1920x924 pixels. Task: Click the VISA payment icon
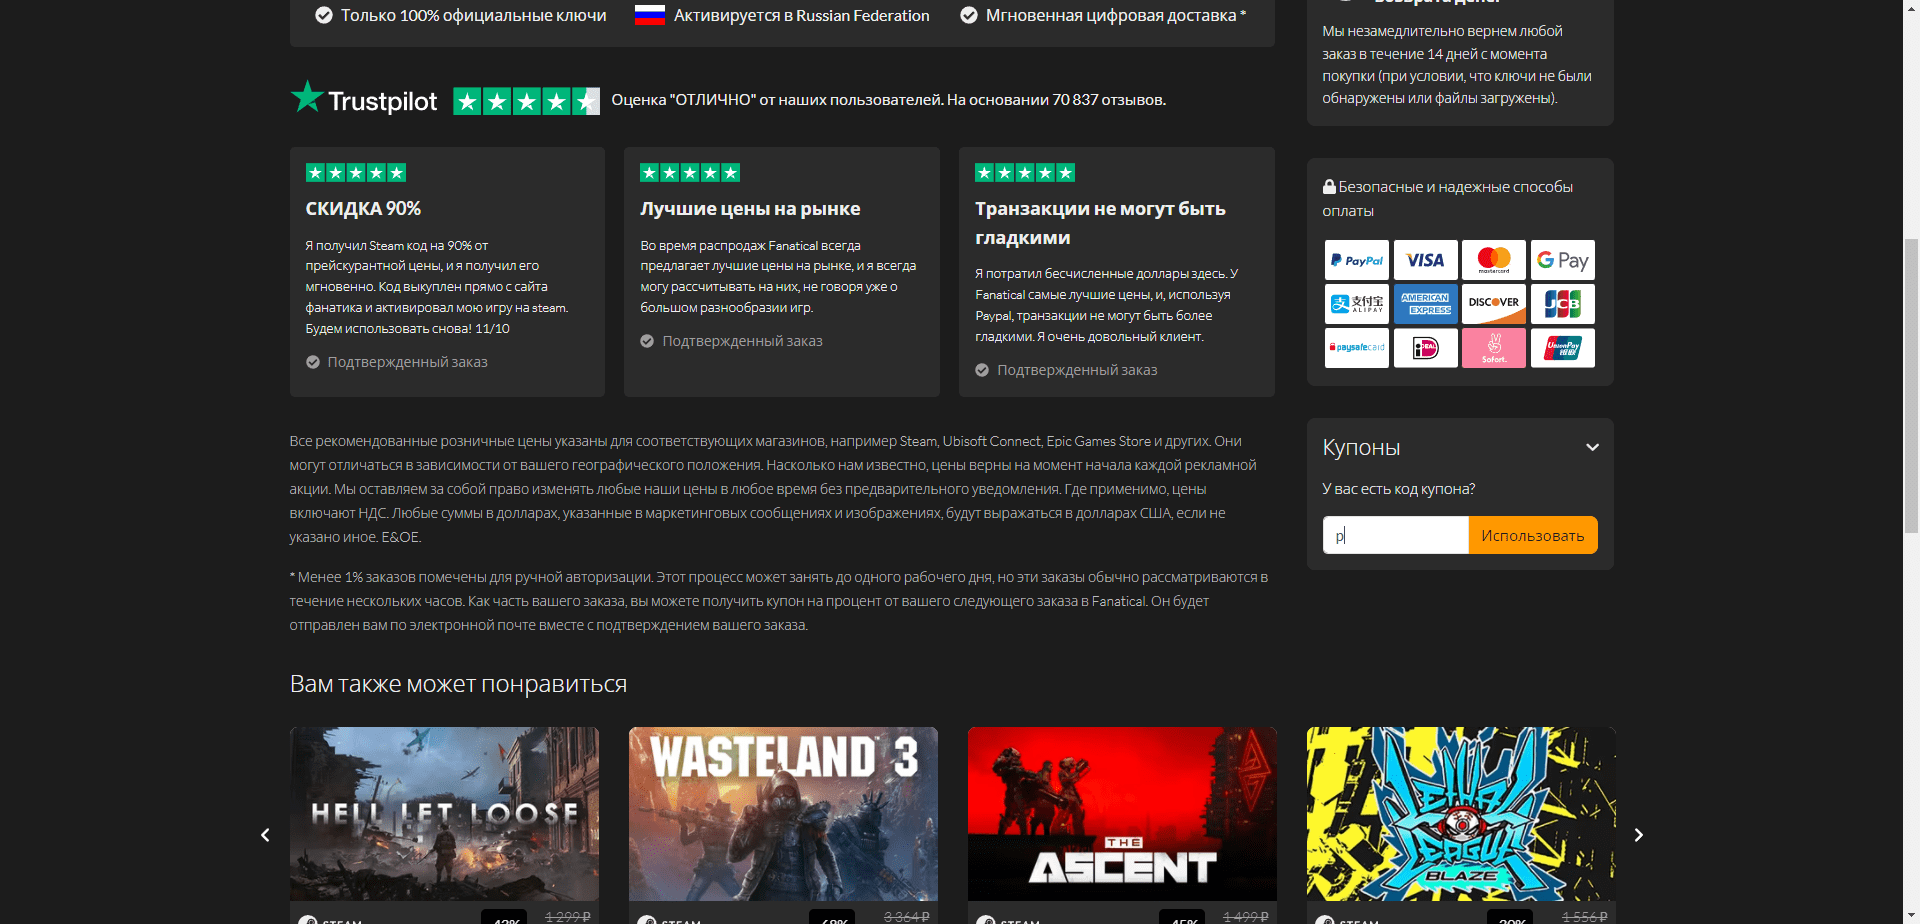coord(1425,260)
